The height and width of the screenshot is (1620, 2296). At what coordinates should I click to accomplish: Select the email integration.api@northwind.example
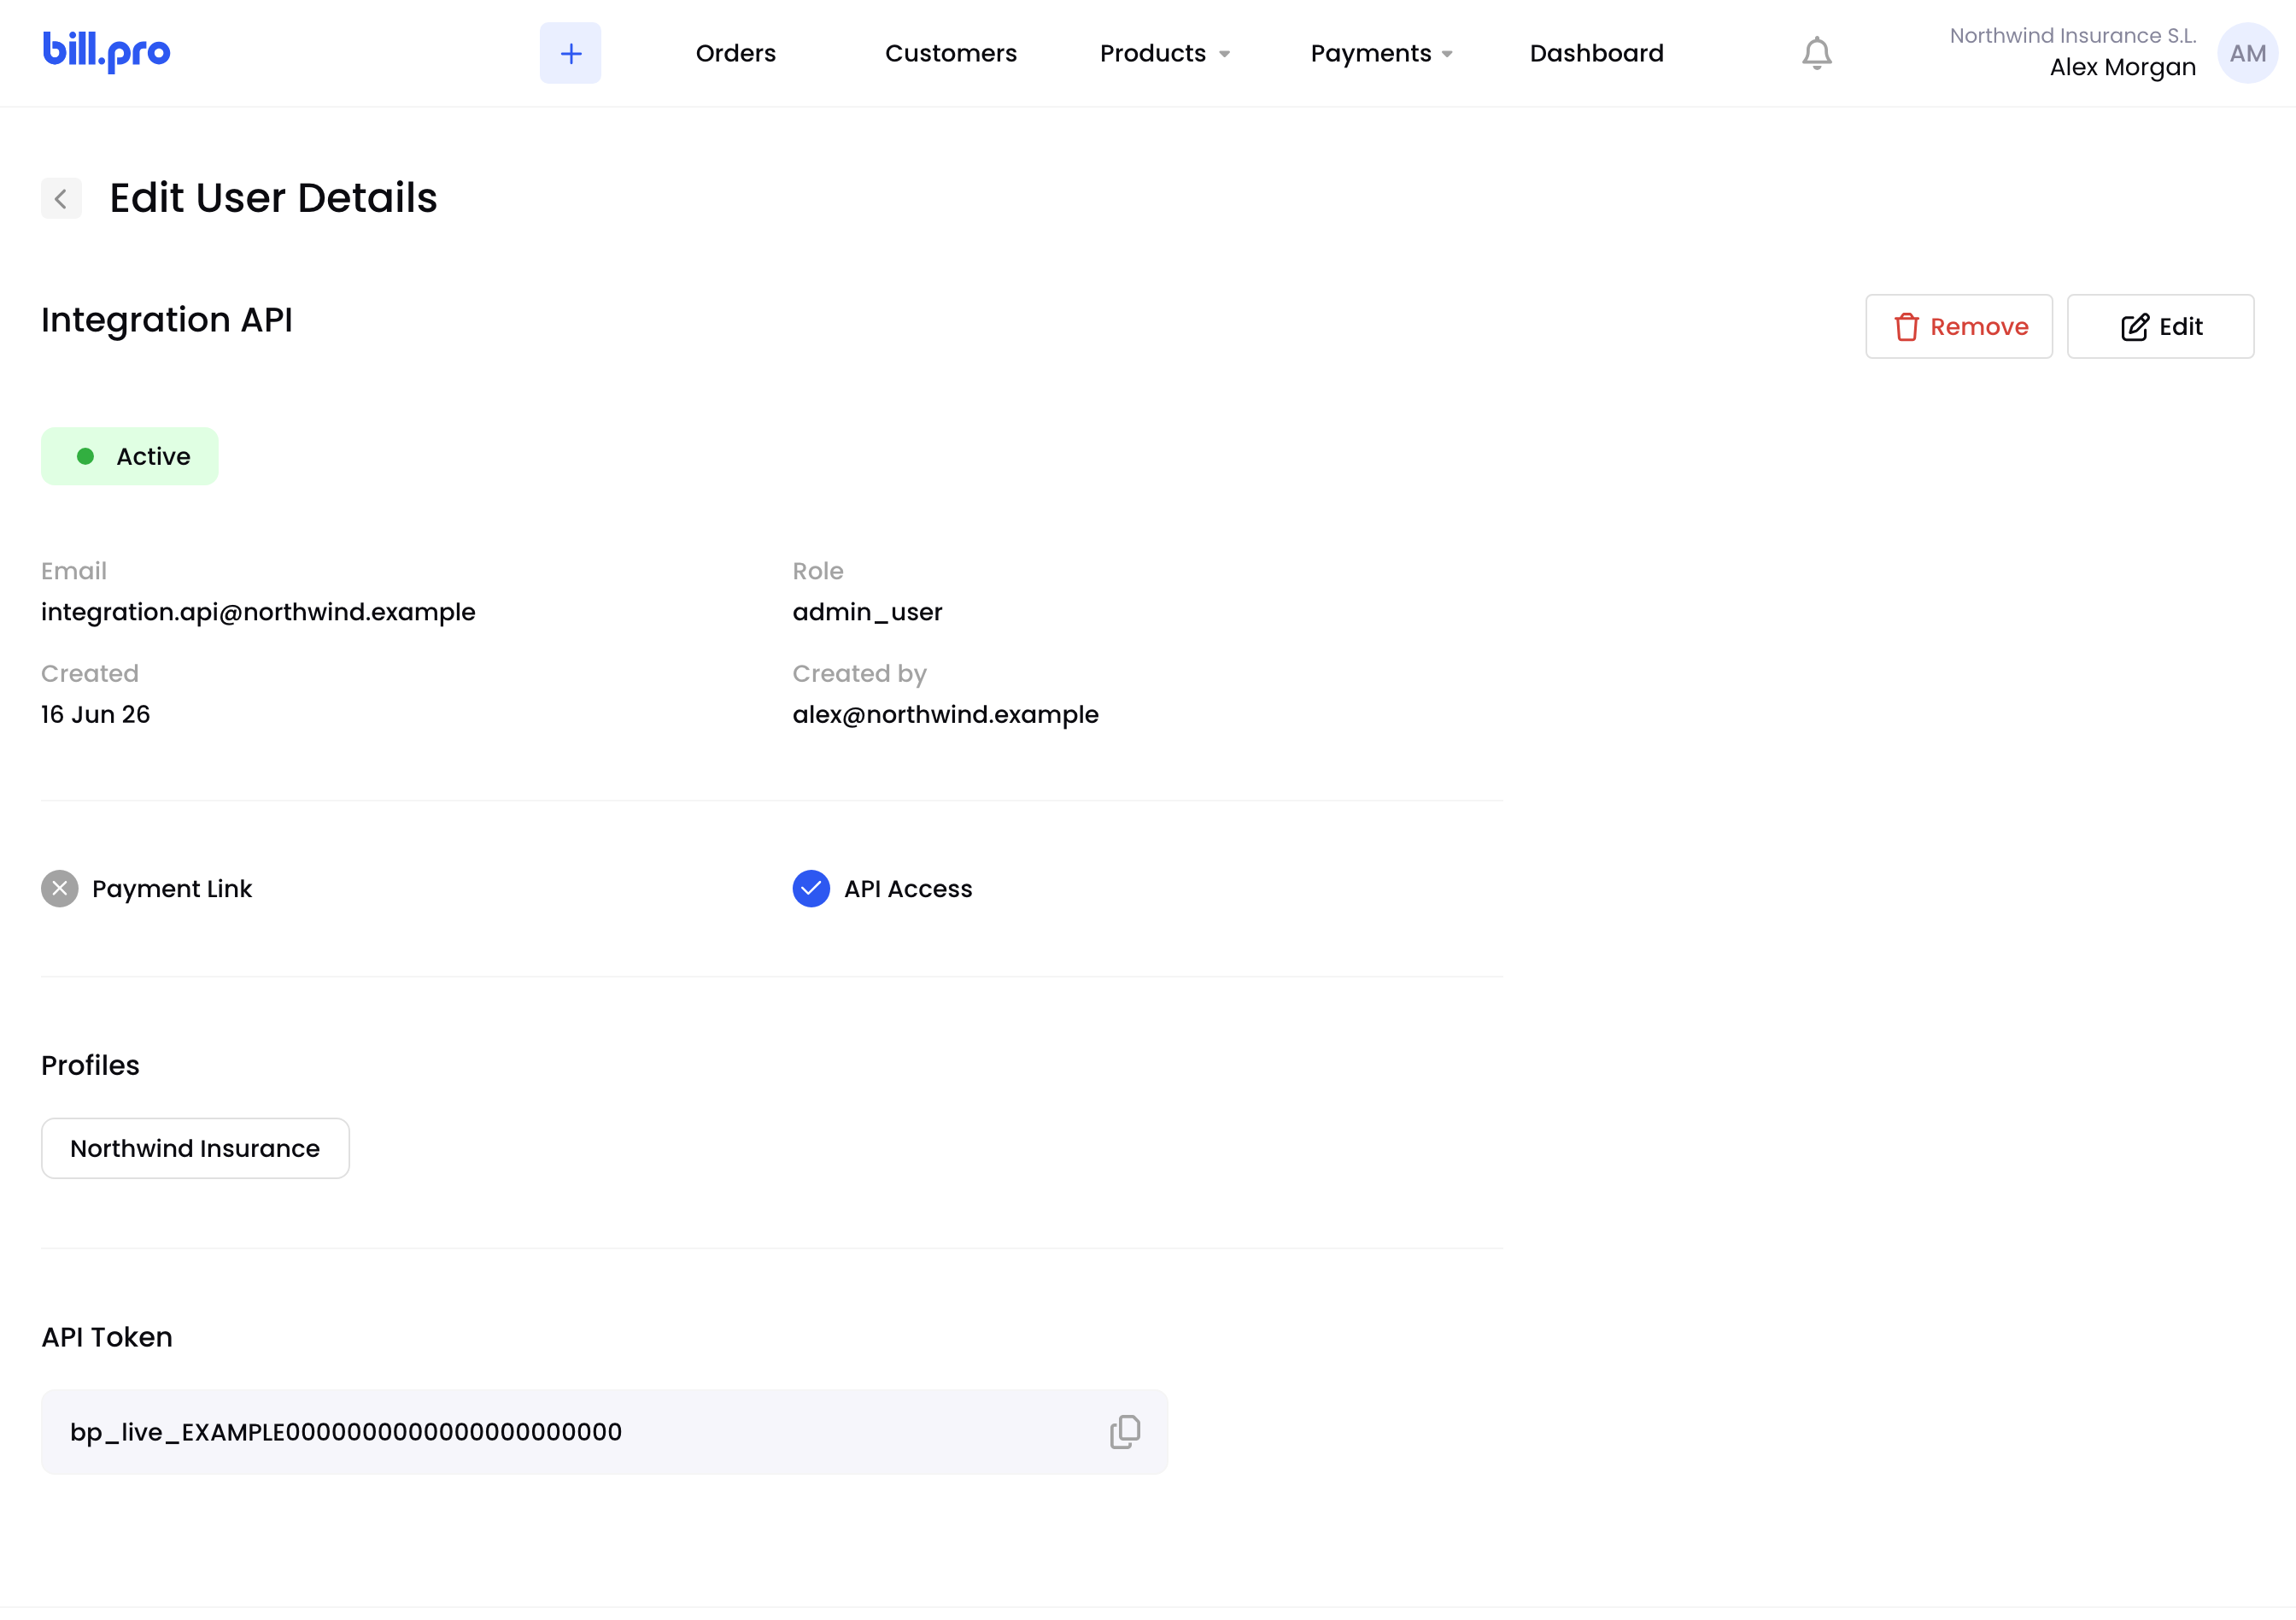point(258,611)
